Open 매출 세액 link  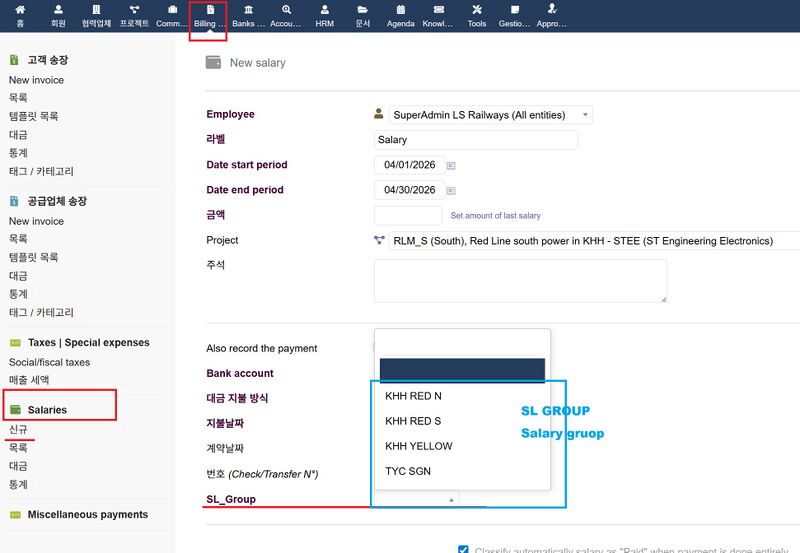click(x=29, y=380)
